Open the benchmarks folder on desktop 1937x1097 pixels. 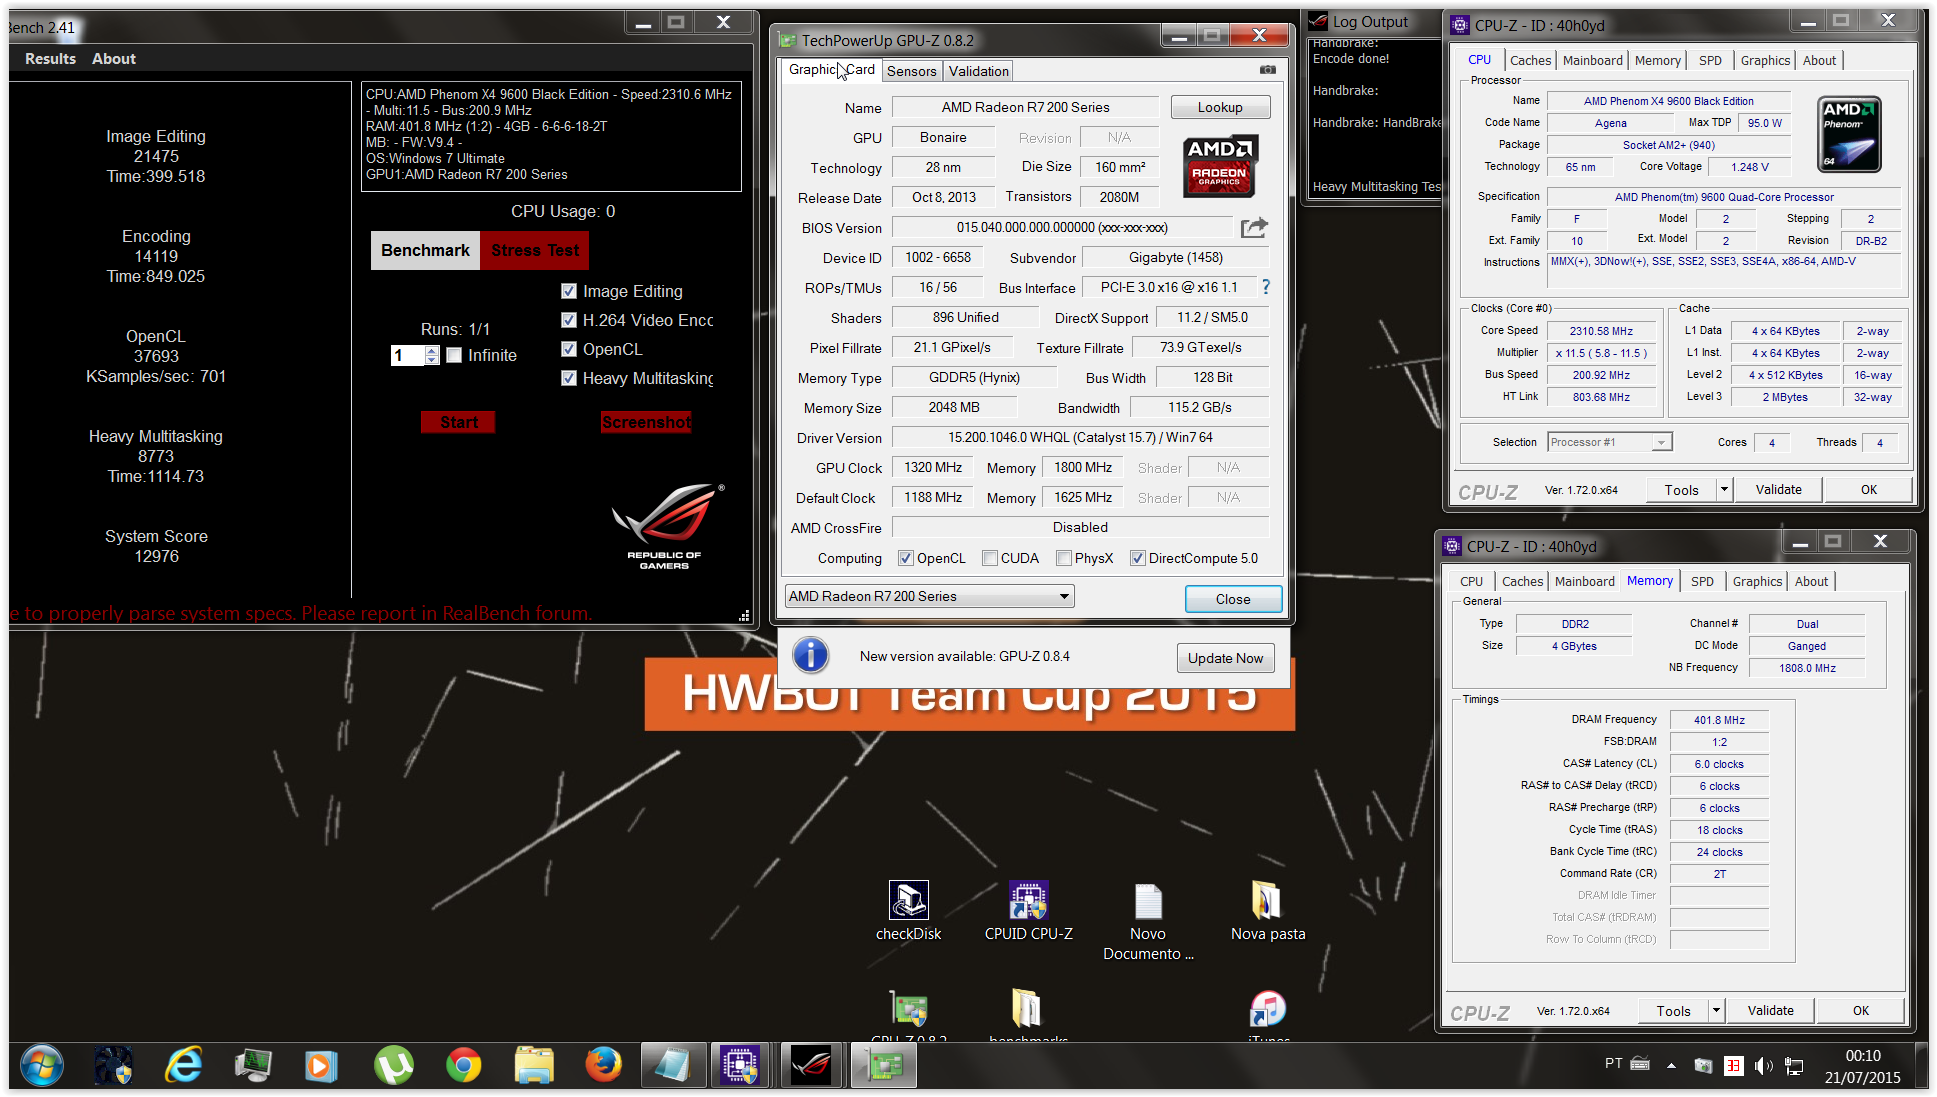[1028, 1014]
